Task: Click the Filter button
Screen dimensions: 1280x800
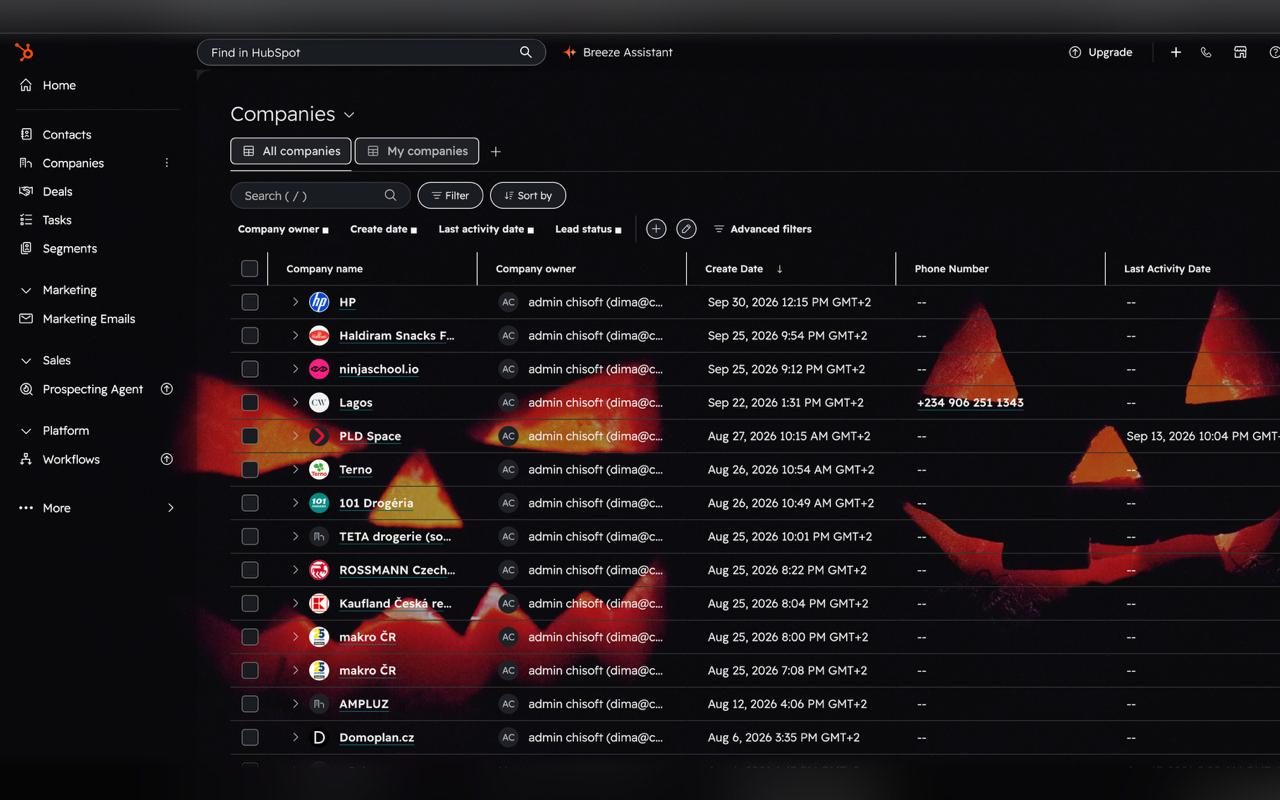Action: point(450,196)
